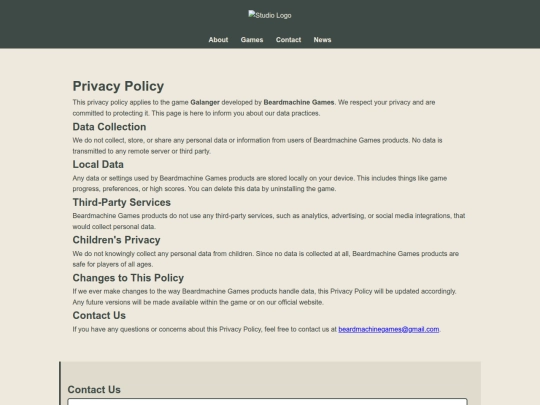Click Contact Us heading above the email line
The height and width of the screenshot is (405, 540).
coord(99,315)
